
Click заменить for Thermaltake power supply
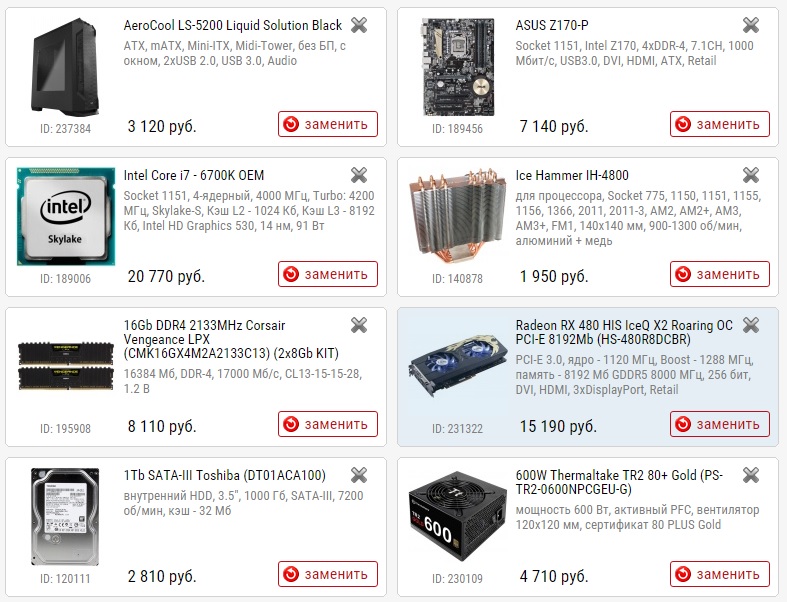coord(720,574)
